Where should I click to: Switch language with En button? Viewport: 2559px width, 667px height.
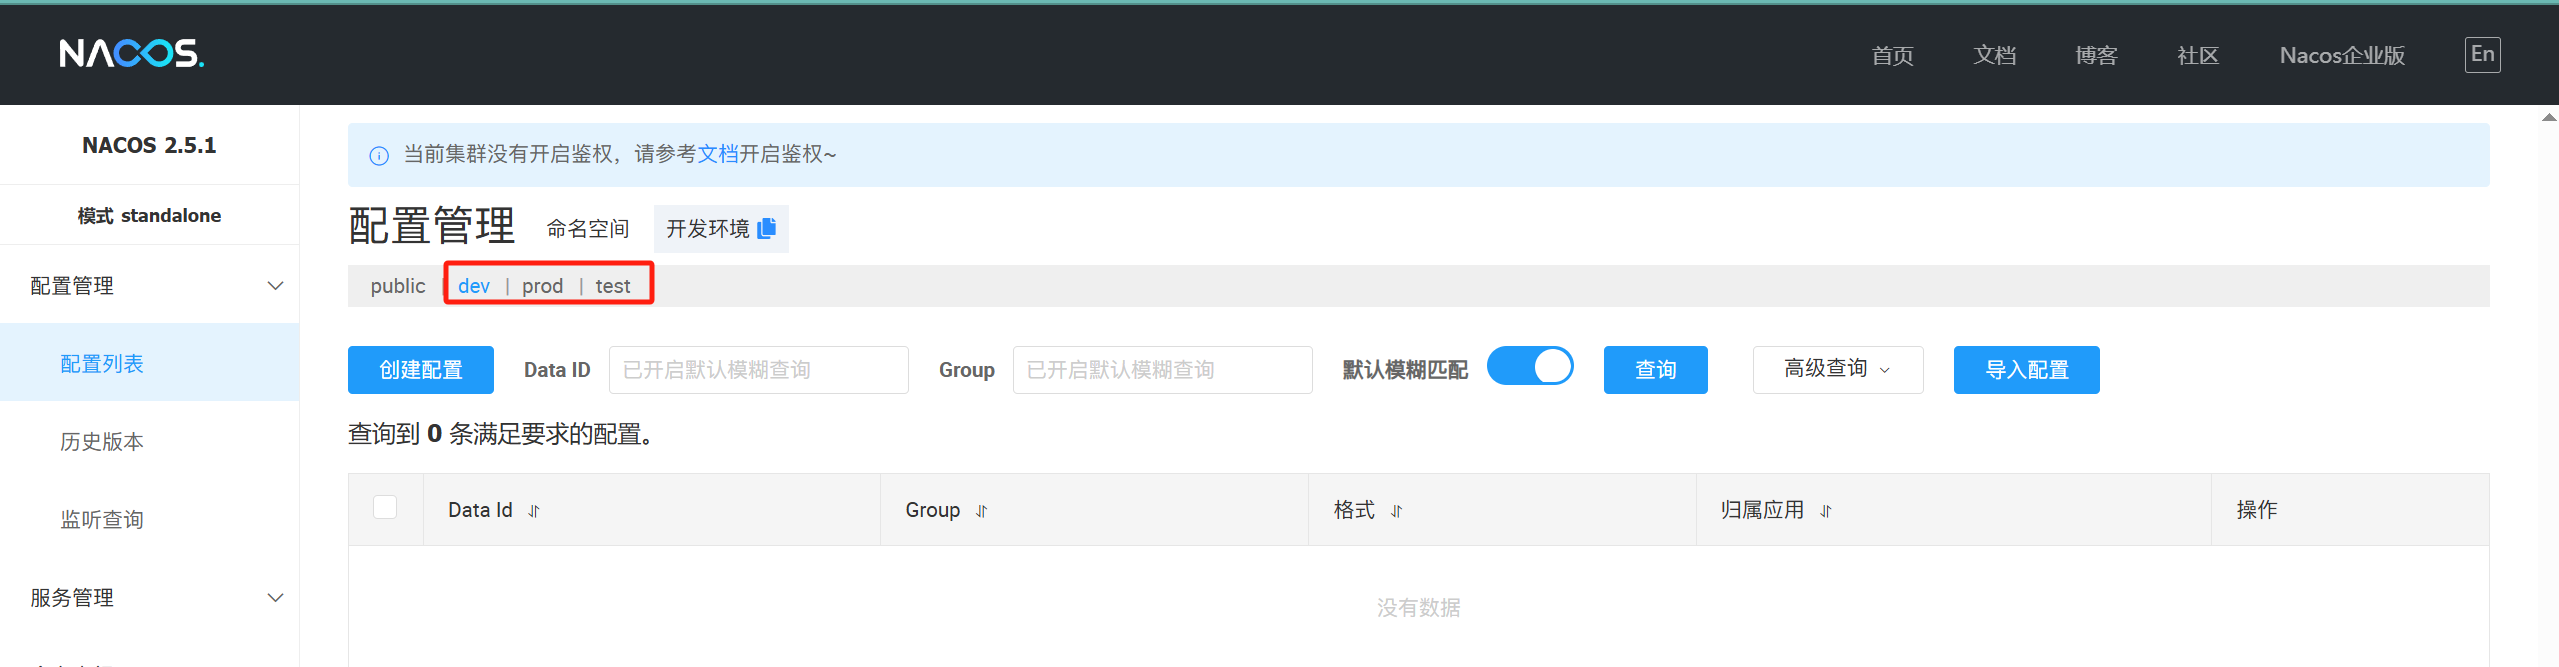[x=2481, y=54]
